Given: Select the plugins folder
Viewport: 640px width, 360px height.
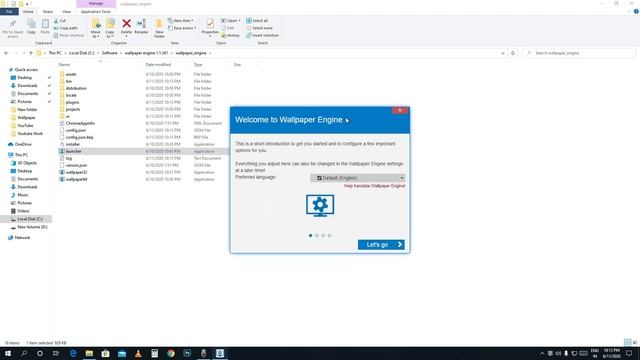Looking at the screenshot, I should tap(72, 102).
